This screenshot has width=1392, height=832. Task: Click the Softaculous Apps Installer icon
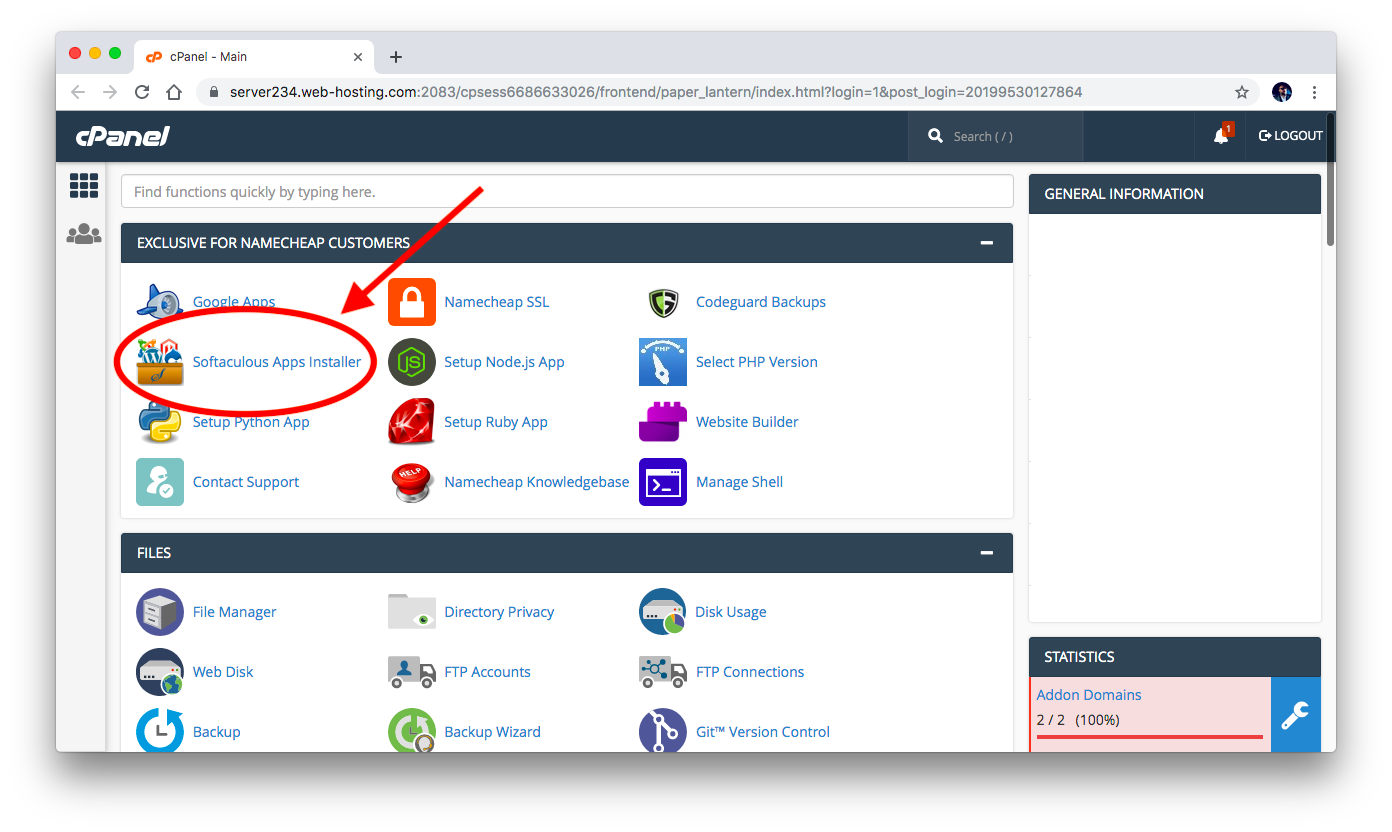[x=160, y=362]
